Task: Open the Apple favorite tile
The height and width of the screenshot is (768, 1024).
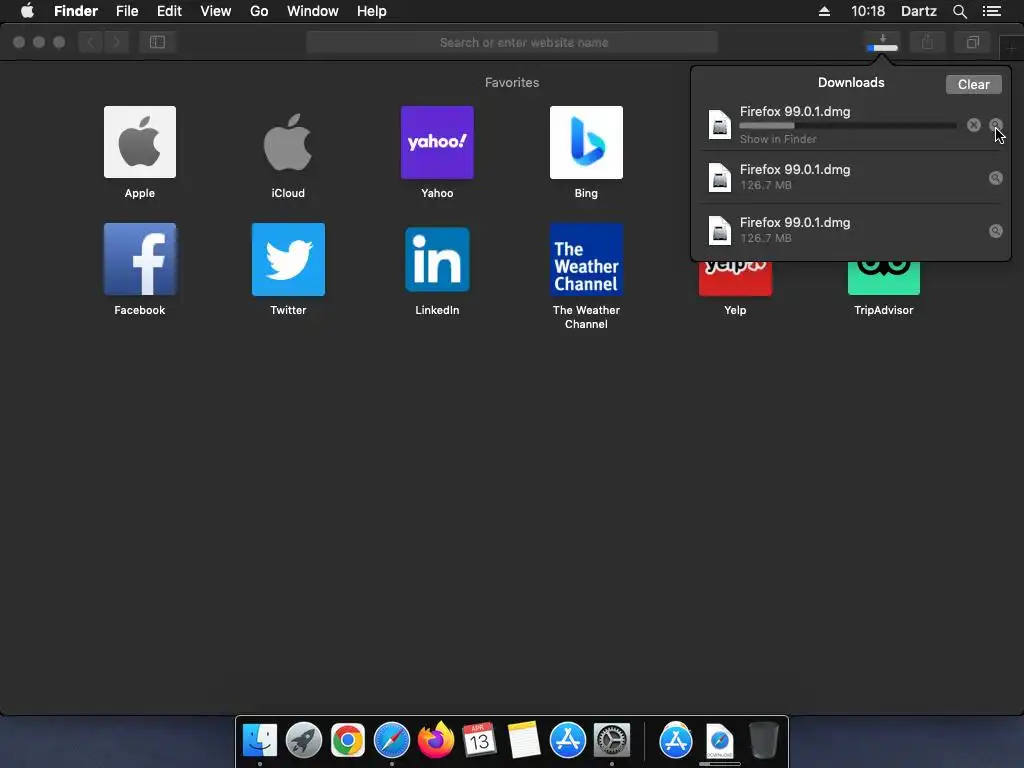Action: [x=140, y=142]
